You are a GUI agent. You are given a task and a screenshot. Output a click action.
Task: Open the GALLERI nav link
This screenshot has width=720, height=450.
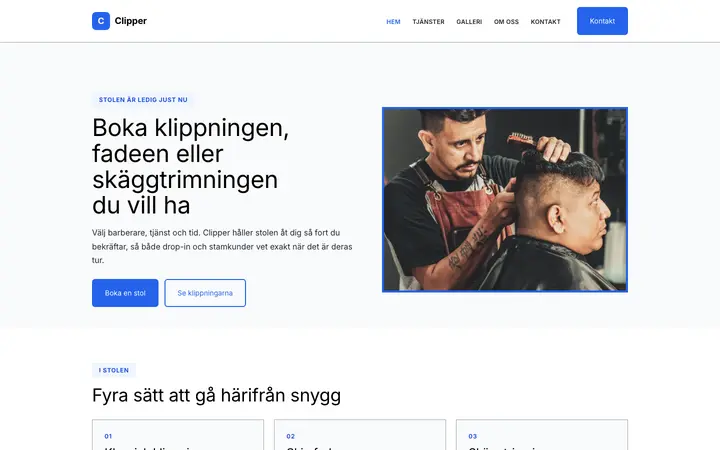(469, 22)
